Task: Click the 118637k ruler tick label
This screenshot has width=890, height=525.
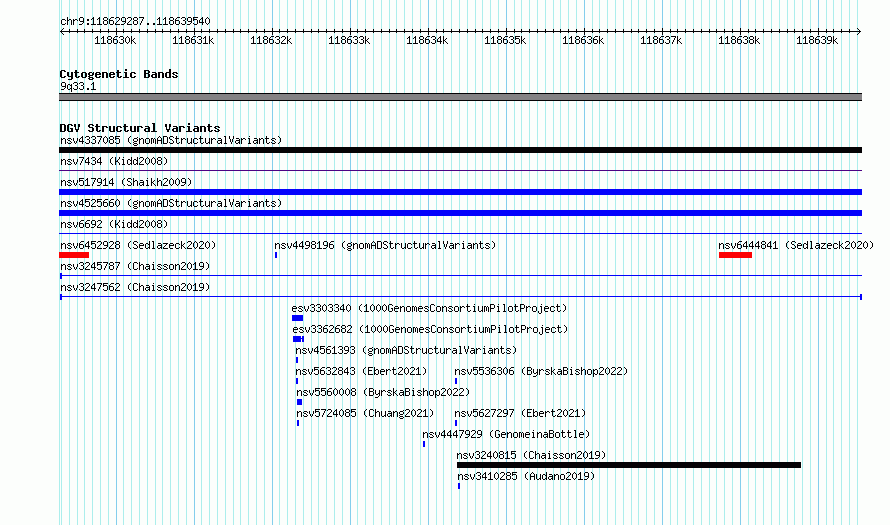Action: coord(661,40)
